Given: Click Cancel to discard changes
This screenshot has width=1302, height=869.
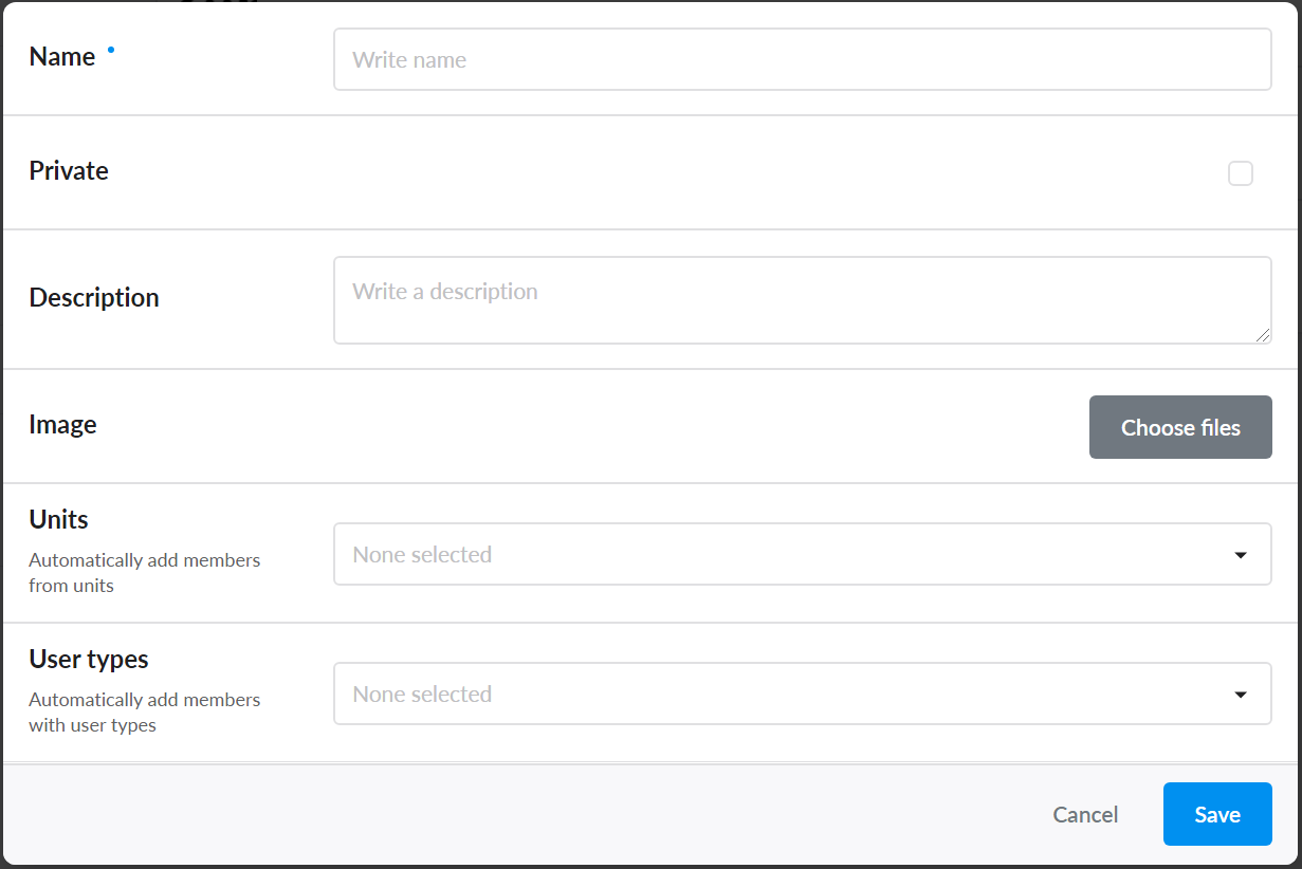Looking at the screenshot, I should [1085, 814].
